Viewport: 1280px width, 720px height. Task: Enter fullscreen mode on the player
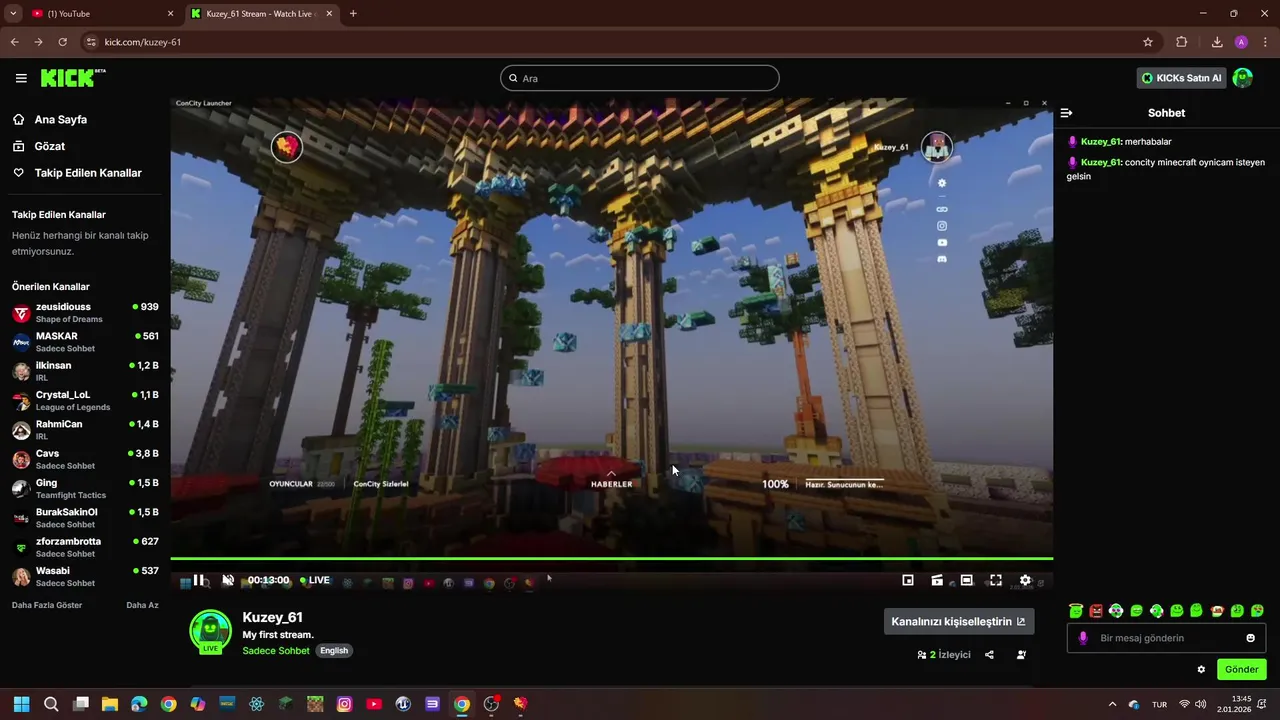[x=996, y=580]
